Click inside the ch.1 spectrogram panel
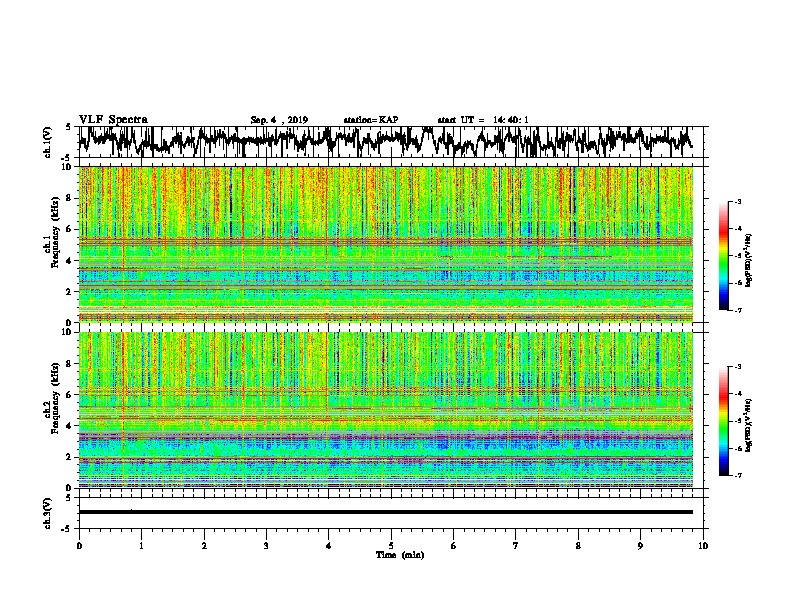The height and width of the screenshot is (612, 792). tap(386, 244)
